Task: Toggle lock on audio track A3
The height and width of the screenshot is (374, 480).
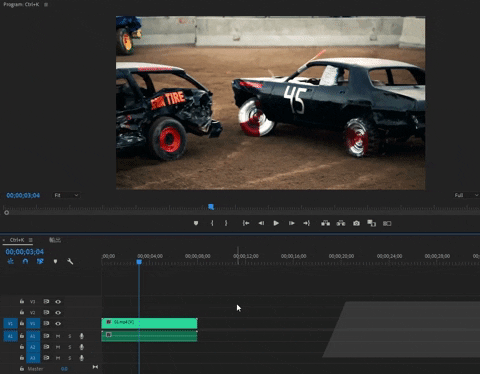Action: [22, 358]
